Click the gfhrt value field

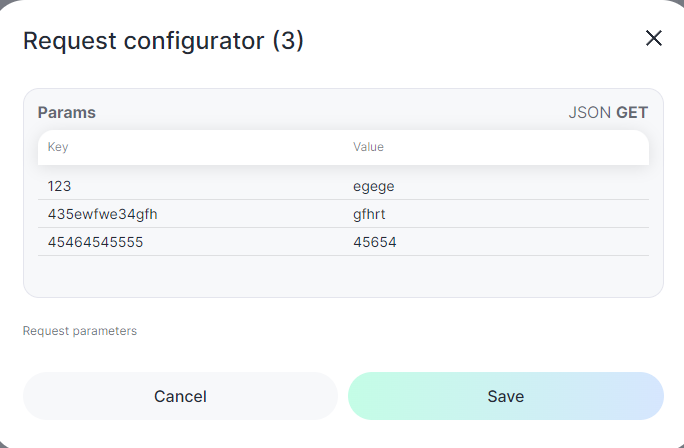(x=500, y=214)
